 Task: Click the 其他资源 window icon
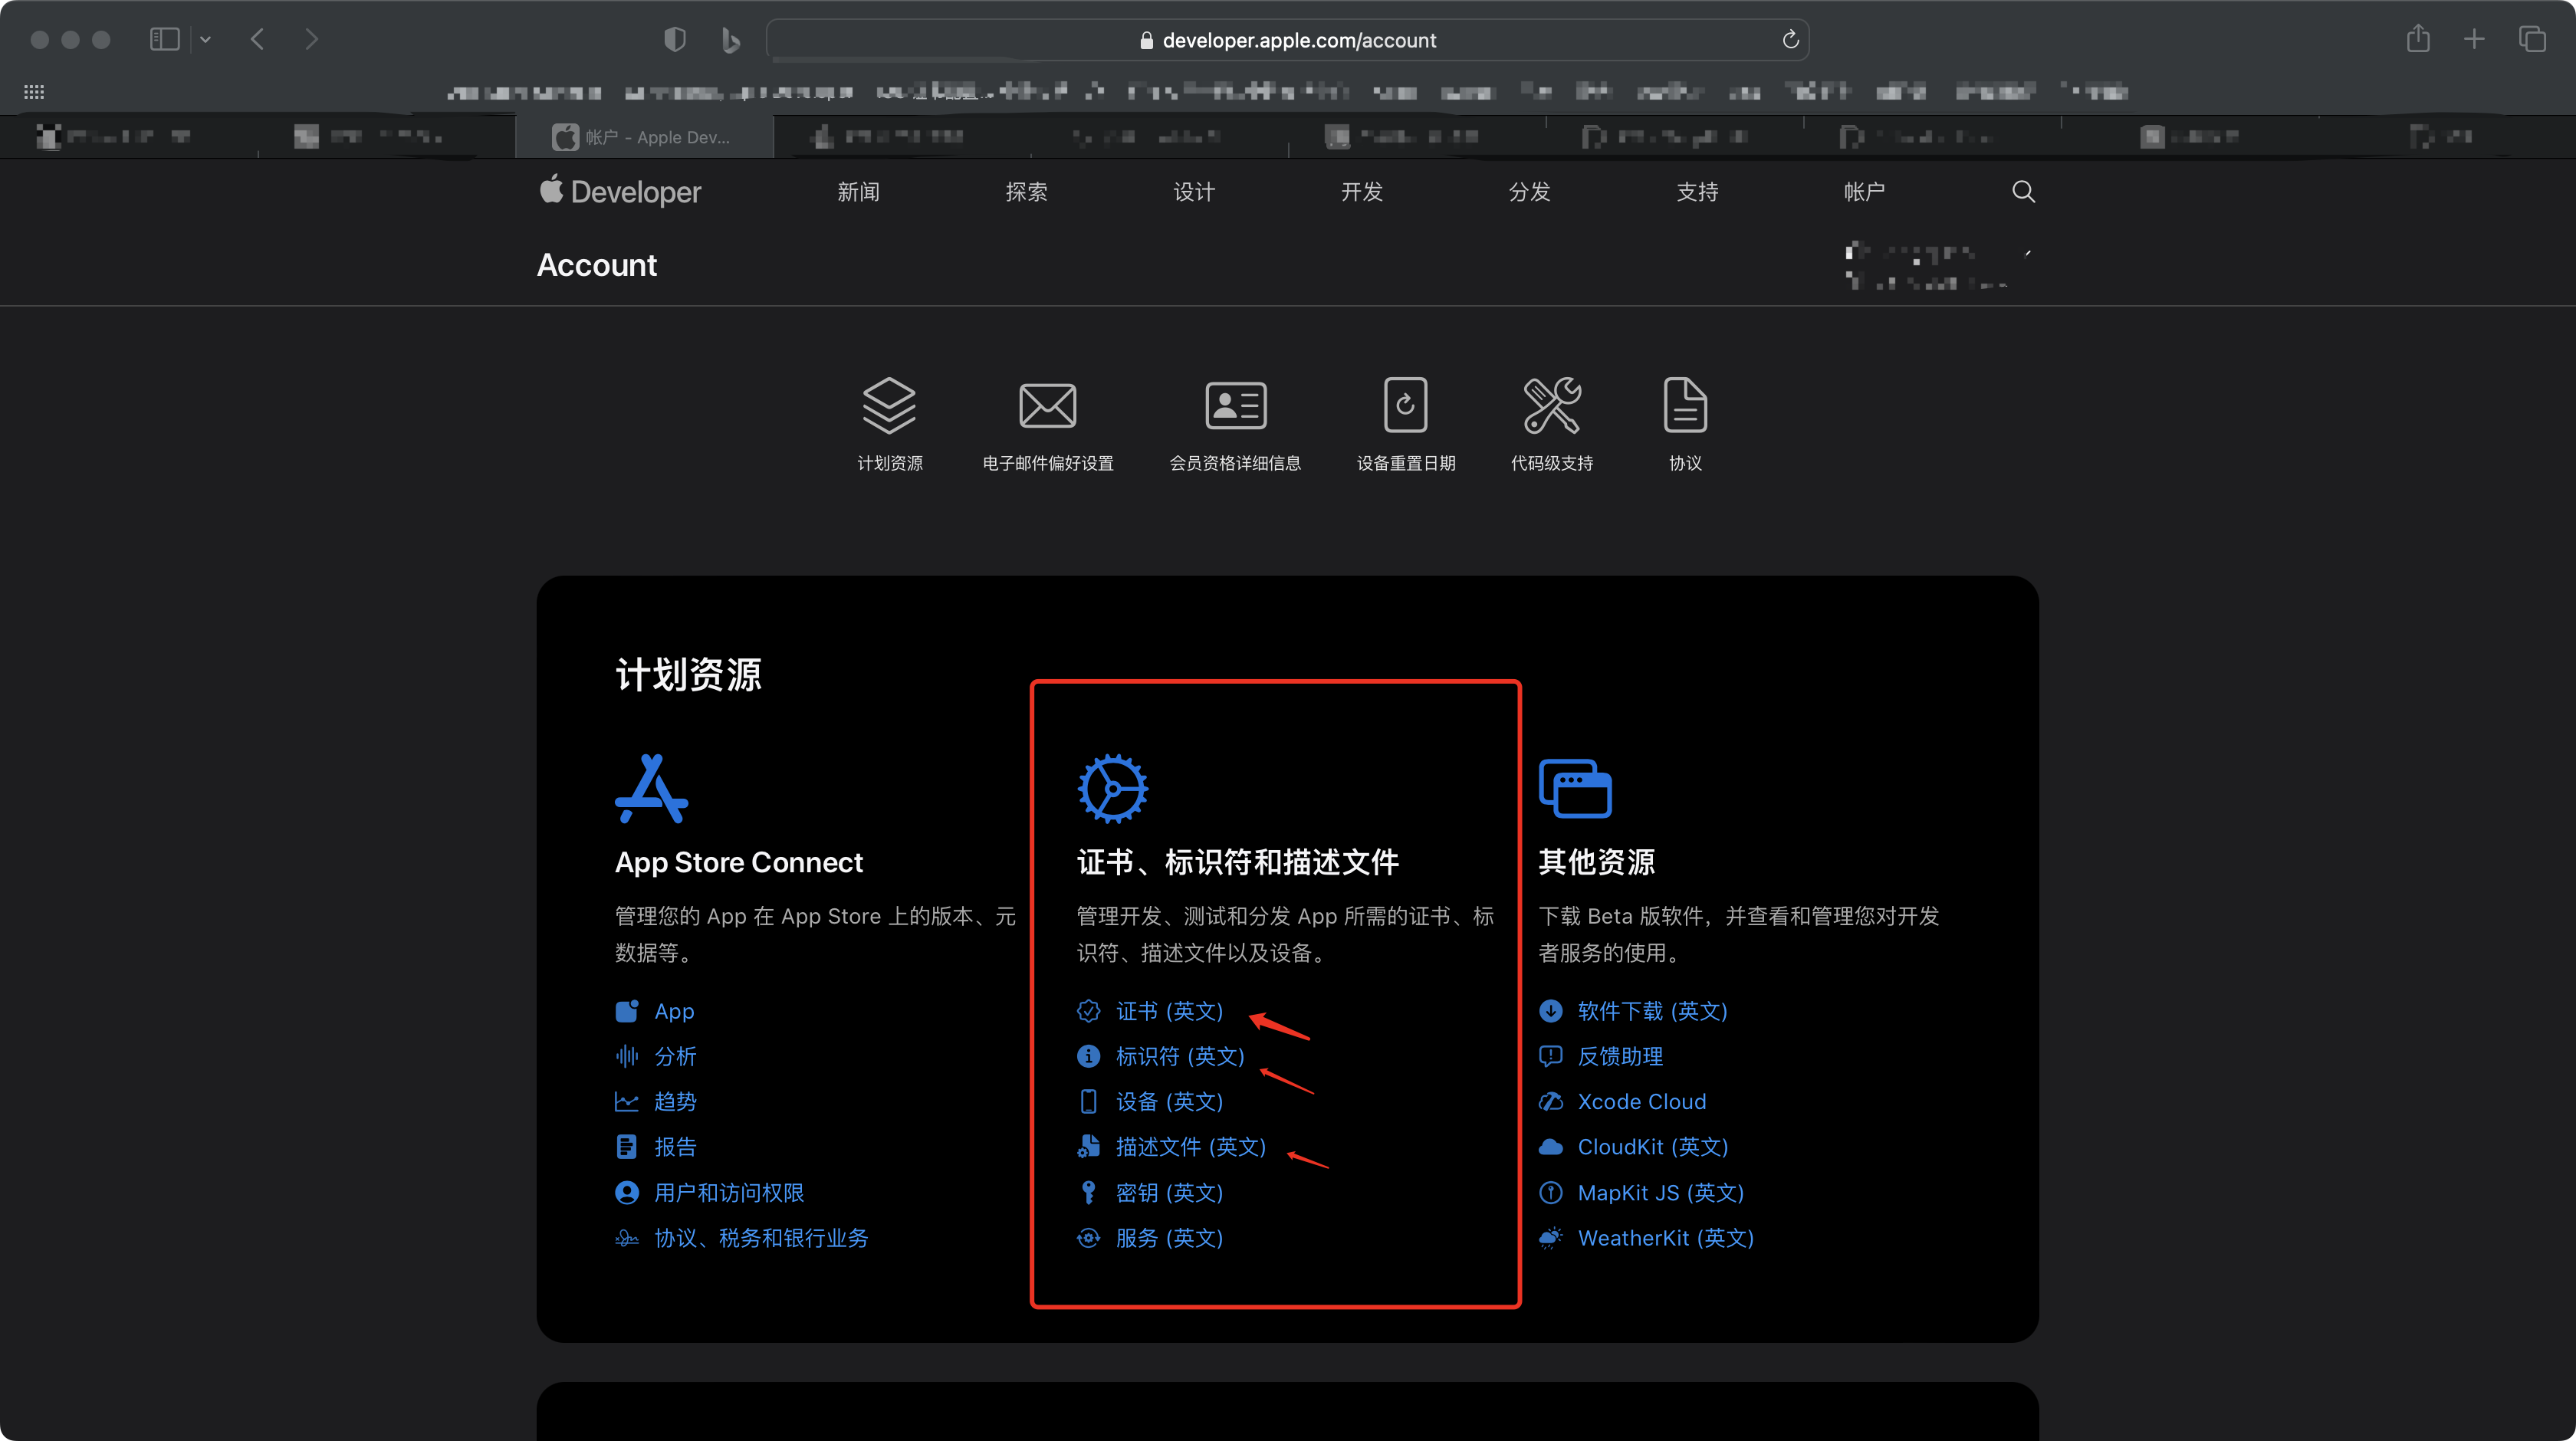pos(1575,788)
